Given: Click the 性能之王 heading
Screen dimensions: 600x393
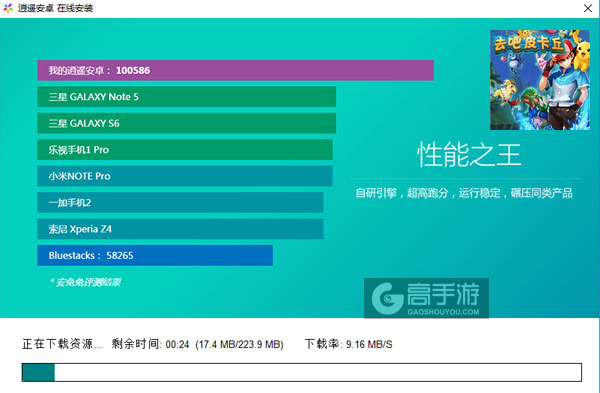Looking at the screenshot, I should 469,155.
